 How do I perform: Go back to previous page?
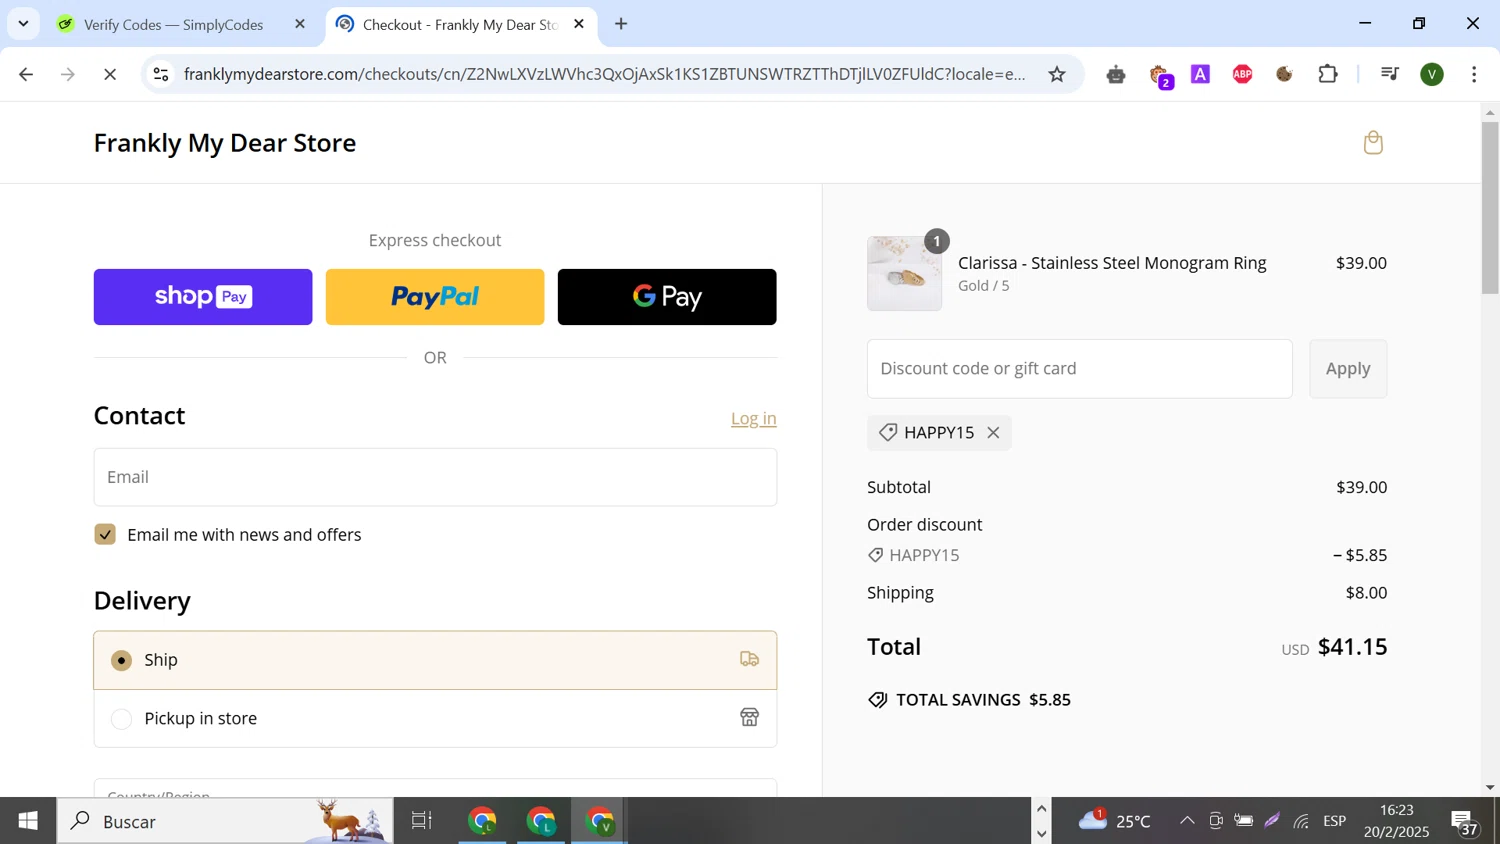coord(26,74)
